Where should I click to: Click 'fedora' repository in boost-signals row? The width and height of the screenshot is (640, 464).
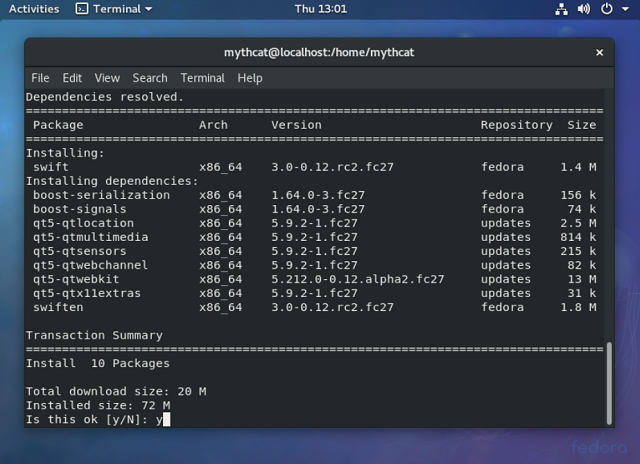tap(502, 209)
